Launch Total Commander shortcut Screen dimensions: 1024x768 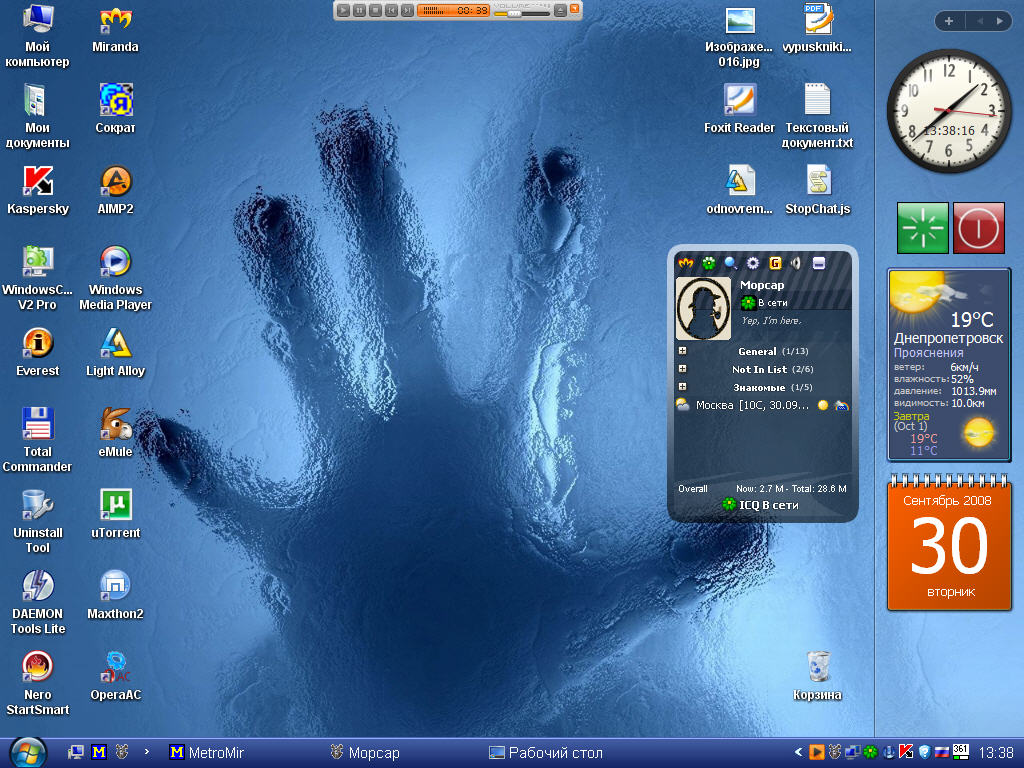pos(37,441)
